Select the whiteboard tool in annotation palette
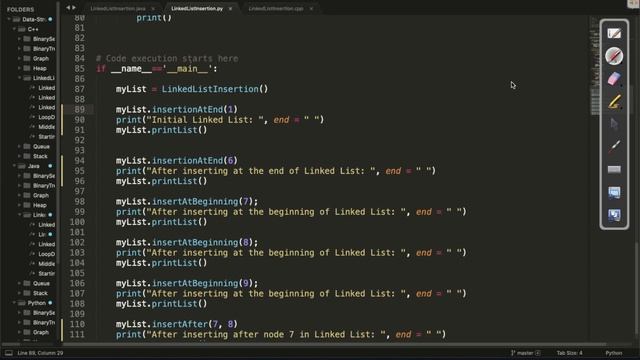Image resolution: width=640 pixels, height=360 pixels. [614, 33]
